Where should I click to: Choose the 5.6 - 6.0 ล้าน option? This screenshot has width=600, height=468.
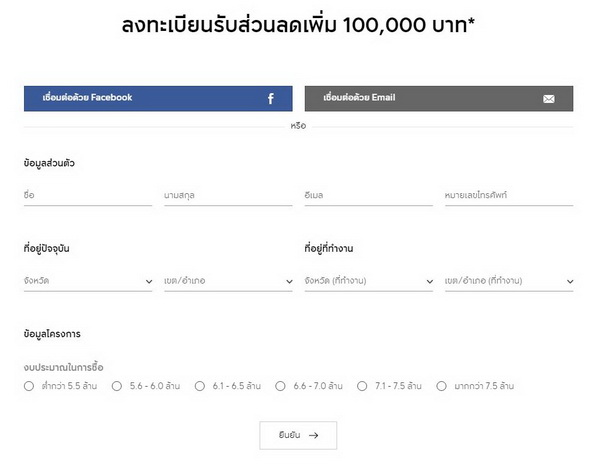(x=117, y=385)
